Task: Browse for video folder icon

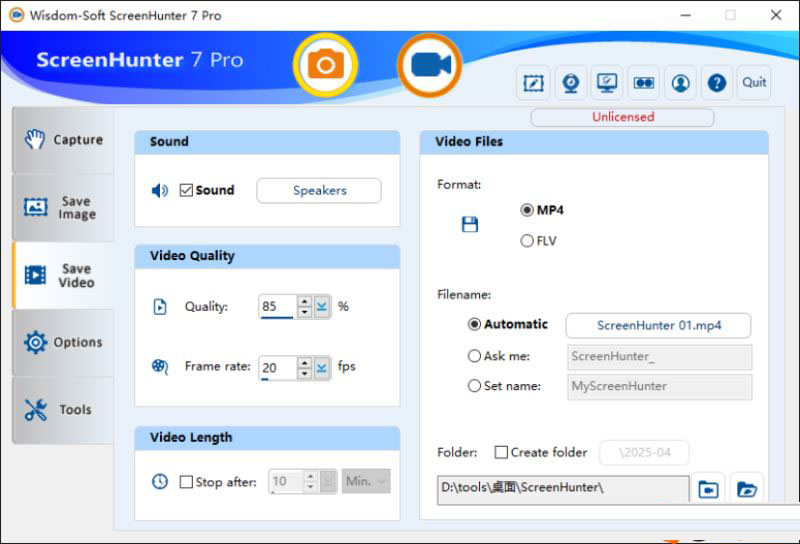Action: (708, 489)
